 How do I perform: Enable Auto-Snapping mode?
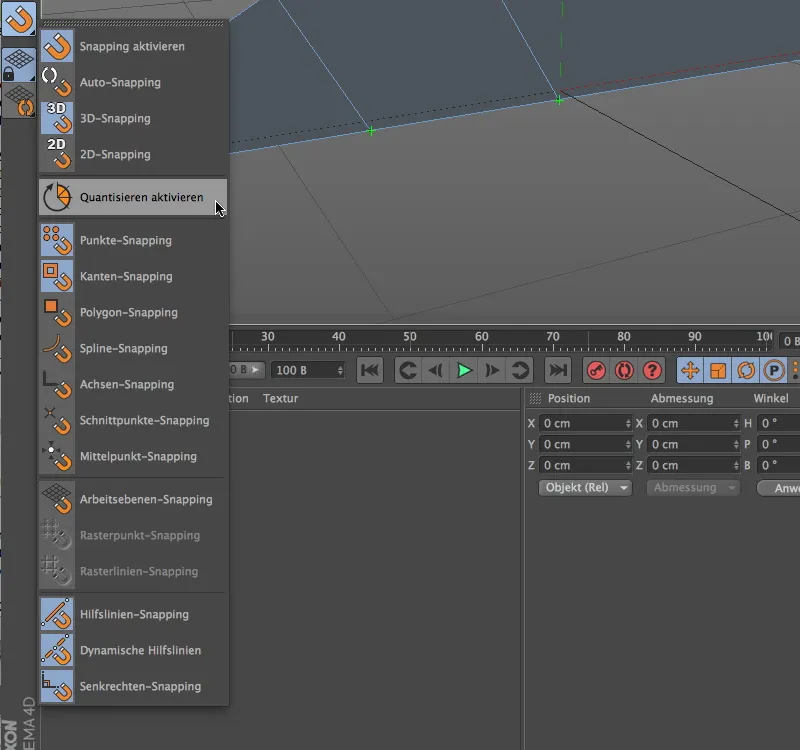tap(133, 82)
